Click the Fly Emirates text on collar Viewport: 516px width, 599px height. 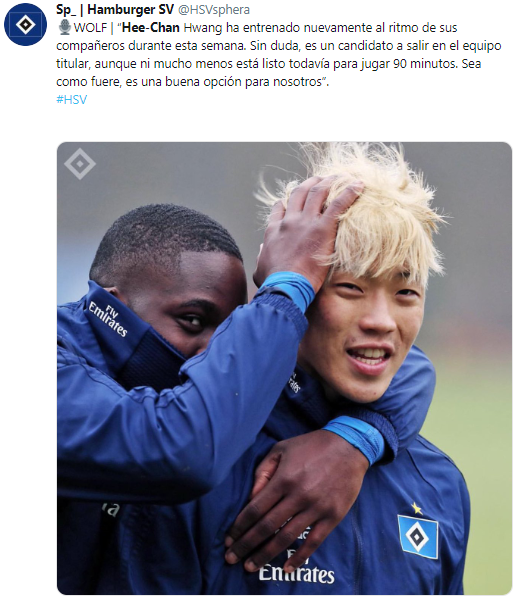click(x=108, y=319)
